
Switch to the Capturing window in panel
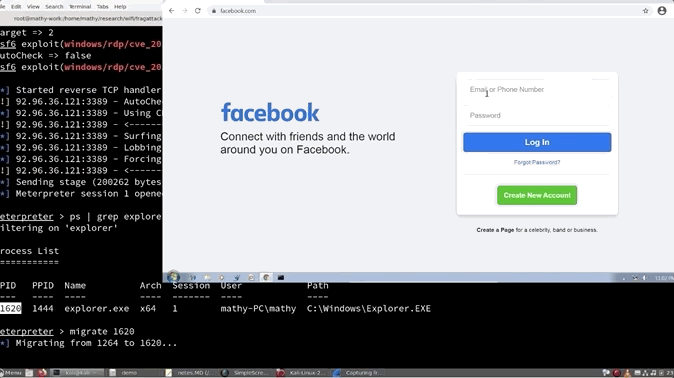[x=359, y=373]
